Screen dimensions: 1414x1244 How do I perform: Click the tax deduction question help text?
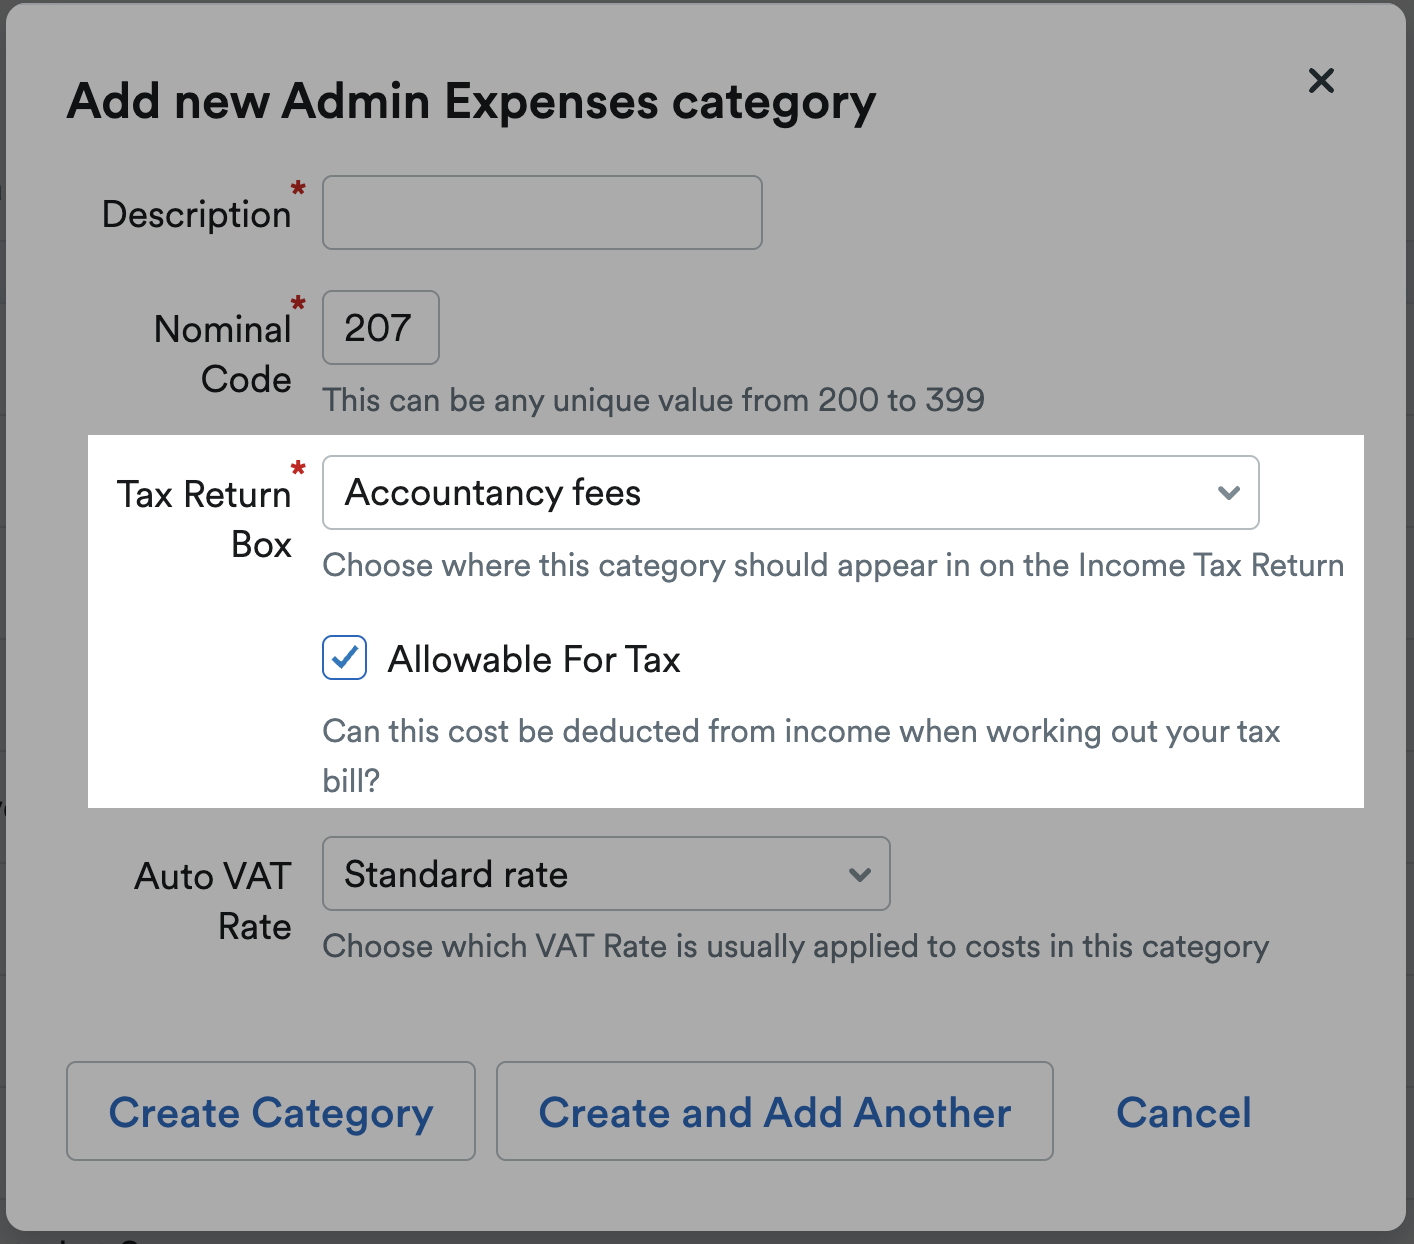801,755
